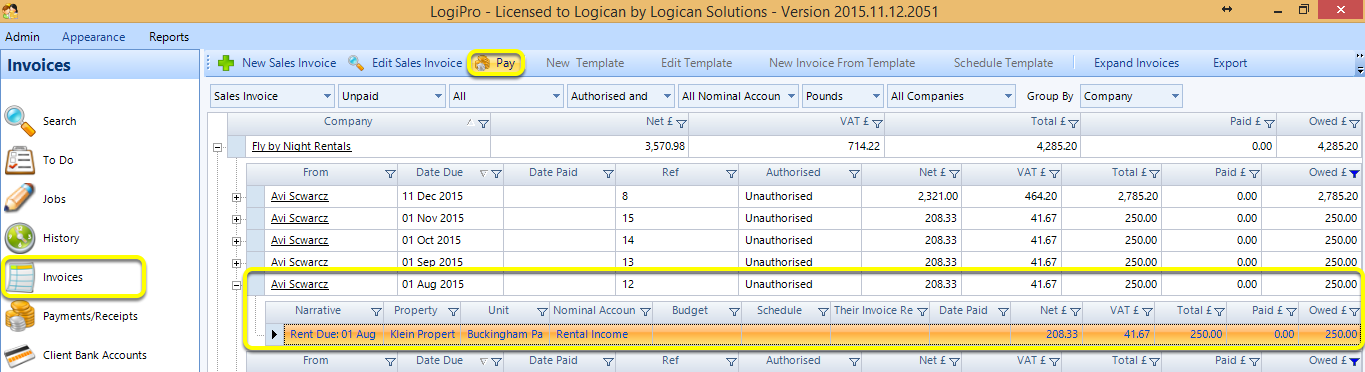Open the Fly by Night Rentals link

(301, 146)
